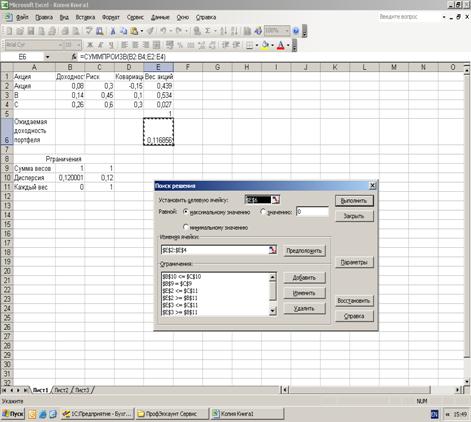The height and width of the screenshot is (422, 471).
Task: Select the maximum value radio button
Action: click(186, 212)
